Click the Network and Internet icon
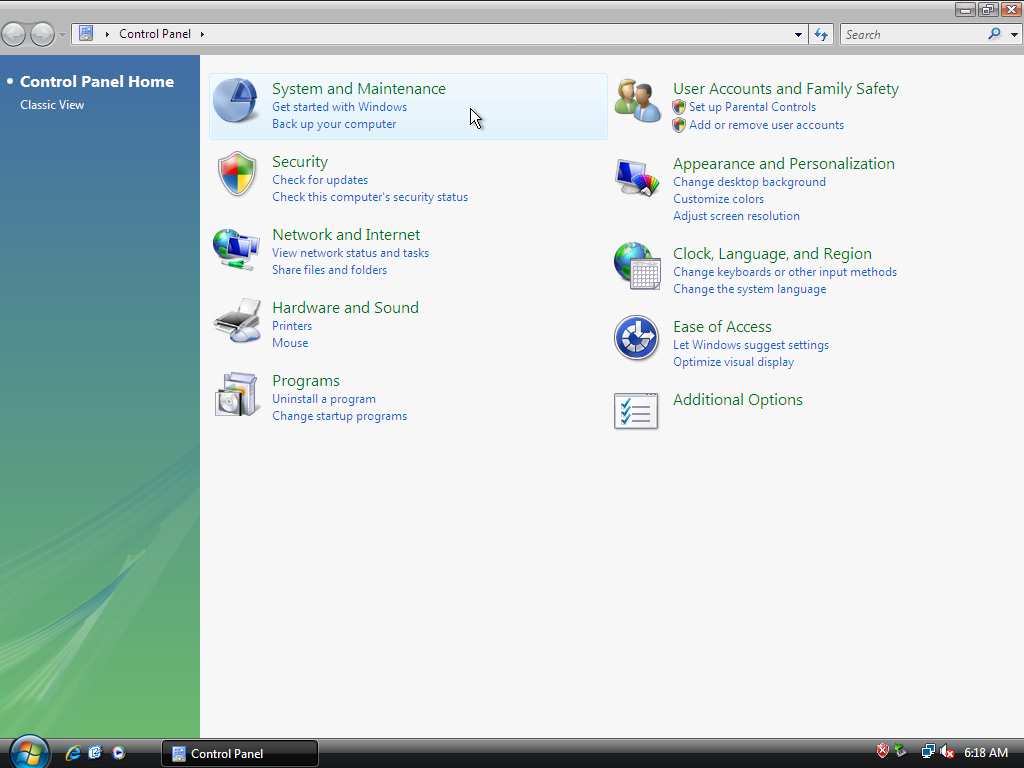The image size is (1024, 768). pos(237,248)
